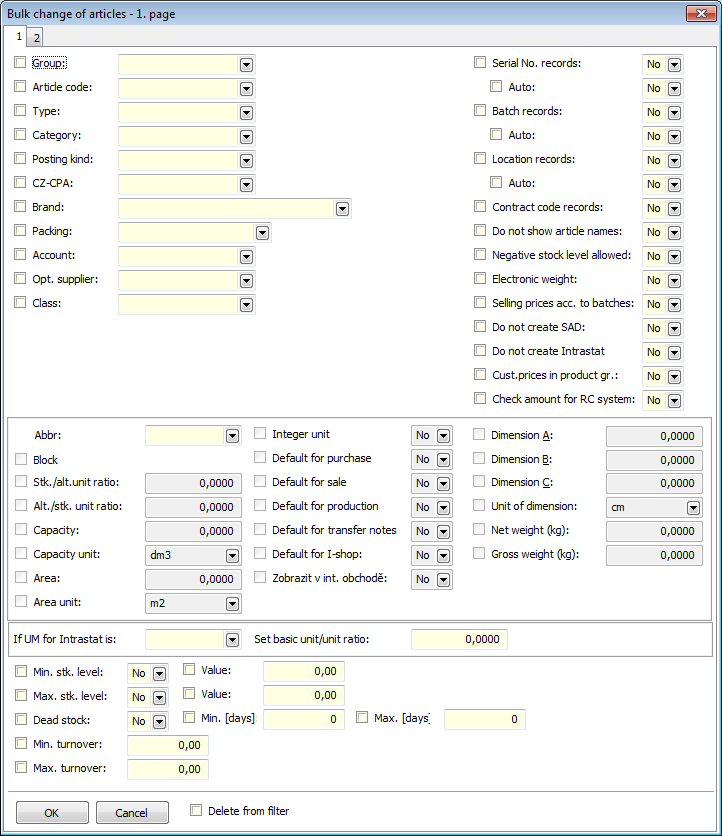This screenshot has height=836, width=722.
Task: Open the Account dropdown
Action: tap(246, 256)
